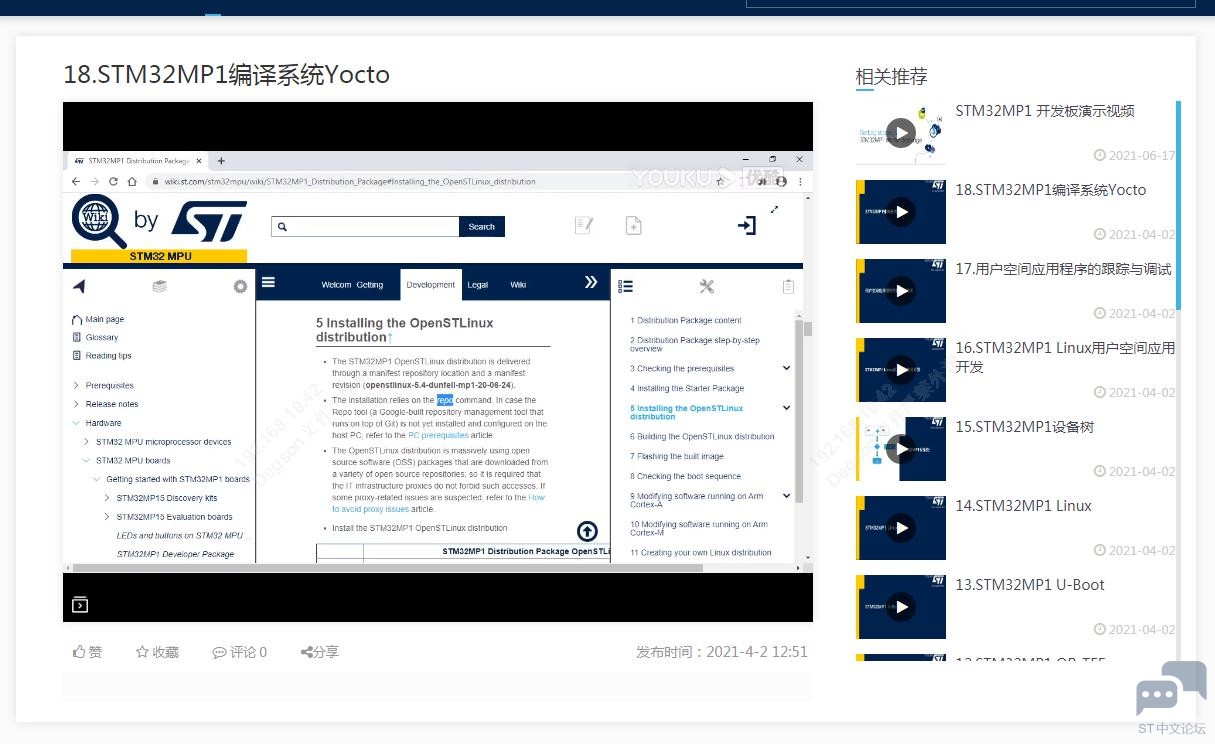The height and width of the screenshot is (744, 1215).
Task: Click the Main page link in wiki sidebar
Action: (105, 319)
